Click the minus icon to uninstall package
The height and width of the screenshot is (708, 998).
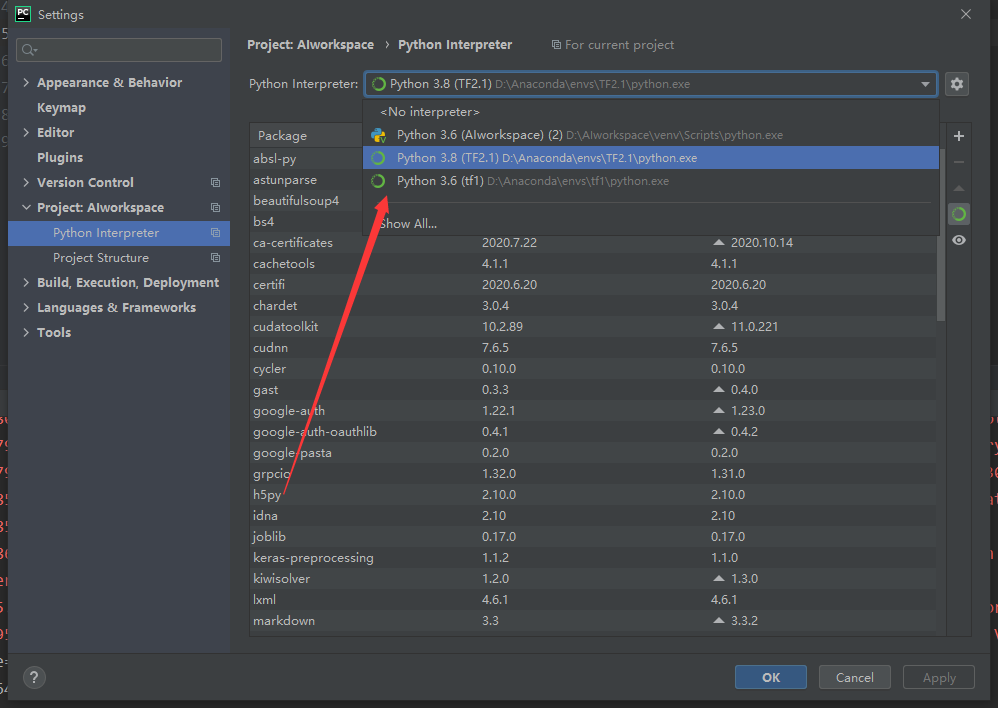click(959, 162)
